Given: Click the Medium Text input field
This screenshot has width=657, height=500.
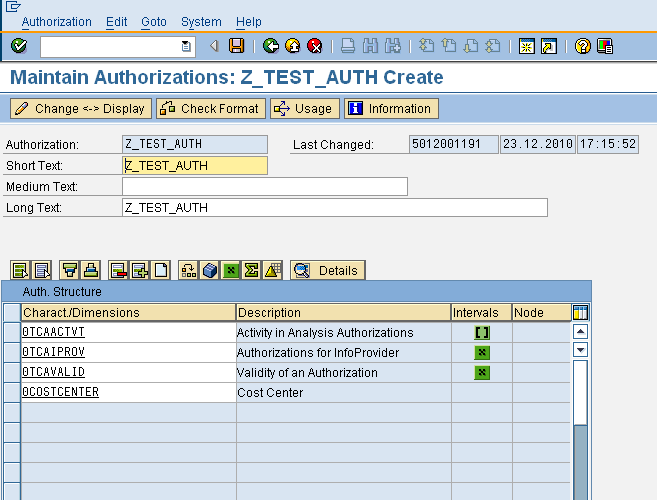Looking at the screenshot, I should pyautogui.click(x=265, y=187).
